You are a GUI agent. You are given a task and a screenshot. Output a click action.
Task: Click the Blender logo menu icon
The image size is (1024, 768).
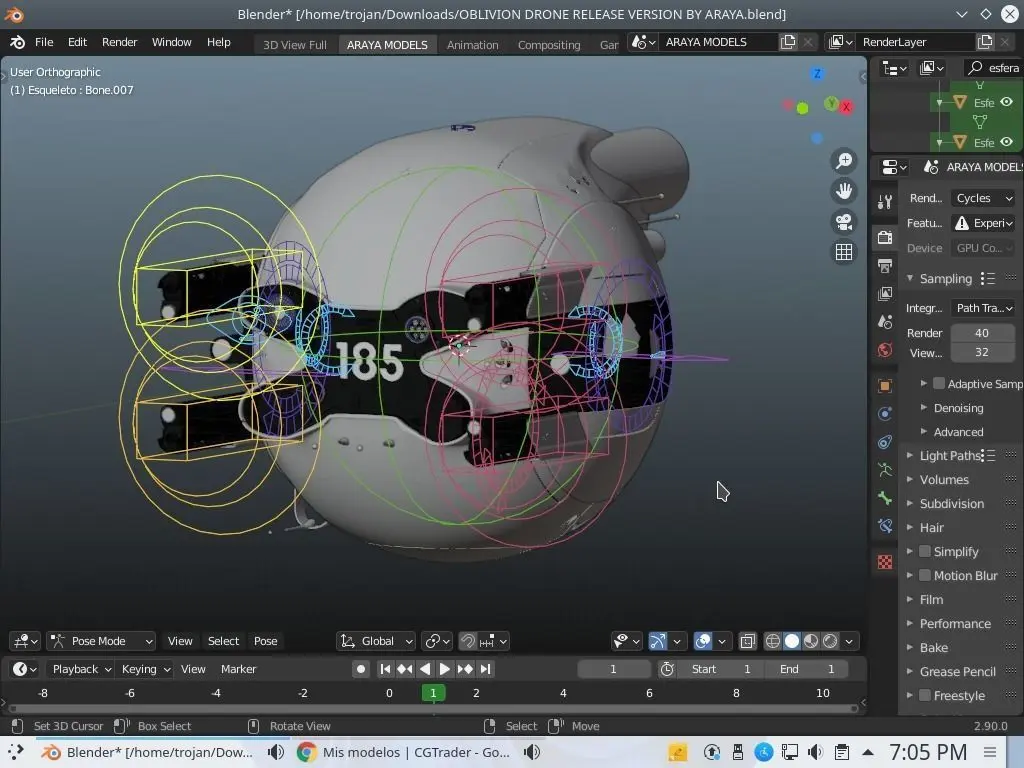tap(18, 42)
